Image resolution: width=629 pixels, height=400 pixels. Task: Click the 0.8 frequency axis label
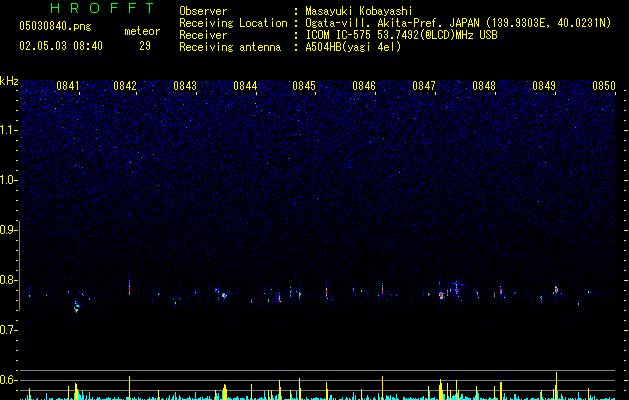pos(8,280)
